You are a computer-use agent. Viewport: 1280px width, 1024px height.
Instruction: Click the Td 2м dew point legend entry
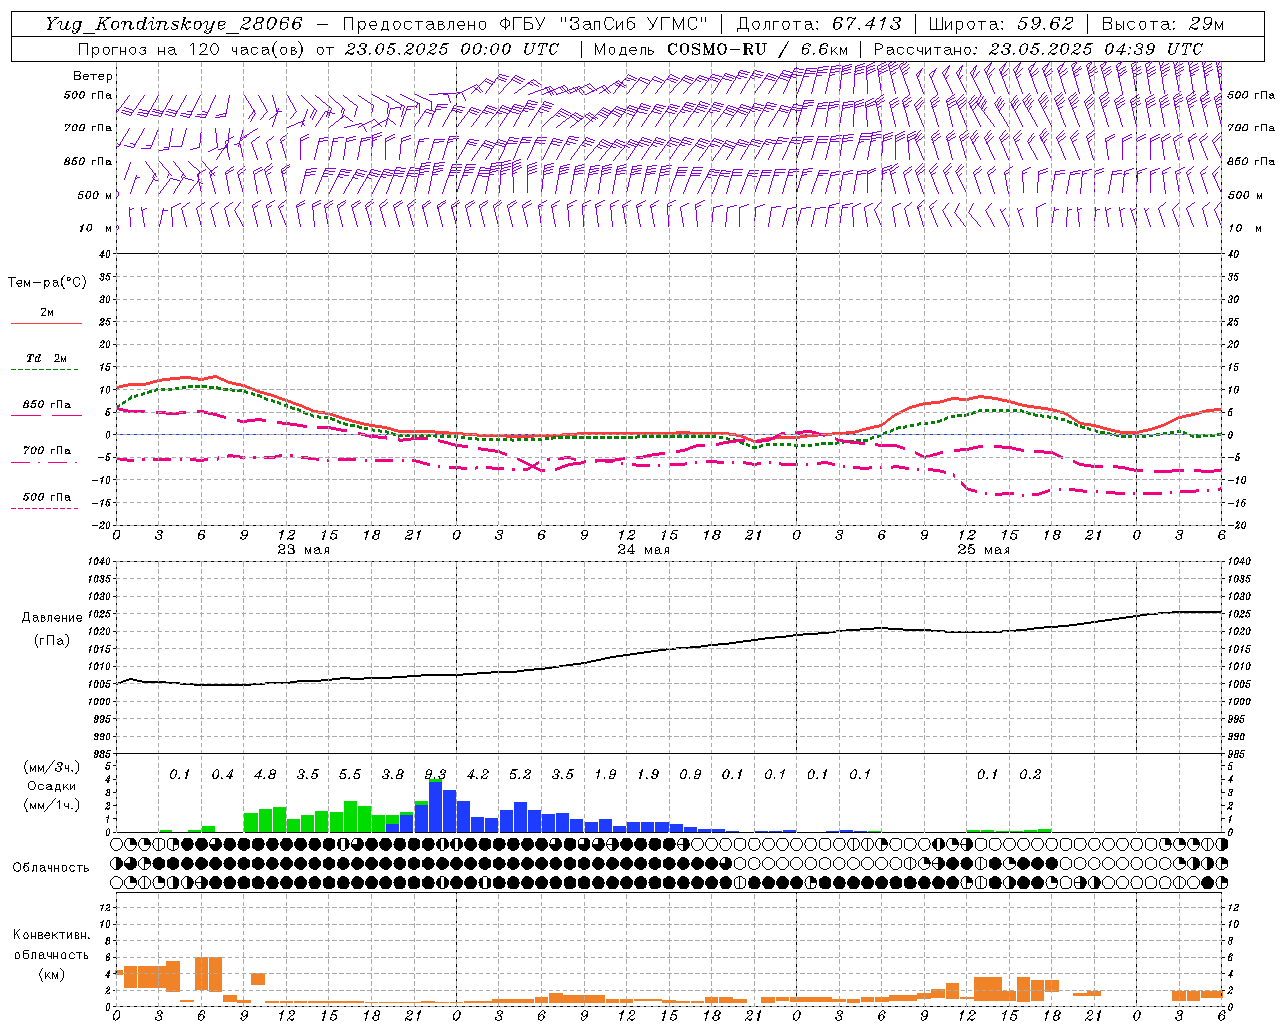(x=46, y=358)
